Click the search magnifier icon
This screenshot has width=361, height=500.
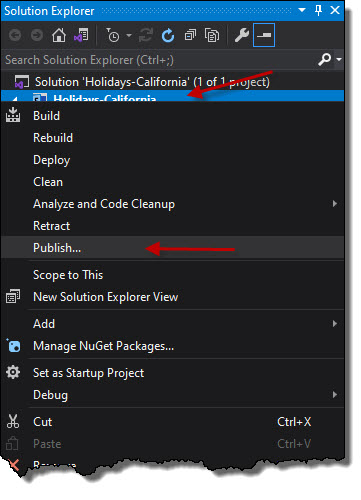pos(324,60)
